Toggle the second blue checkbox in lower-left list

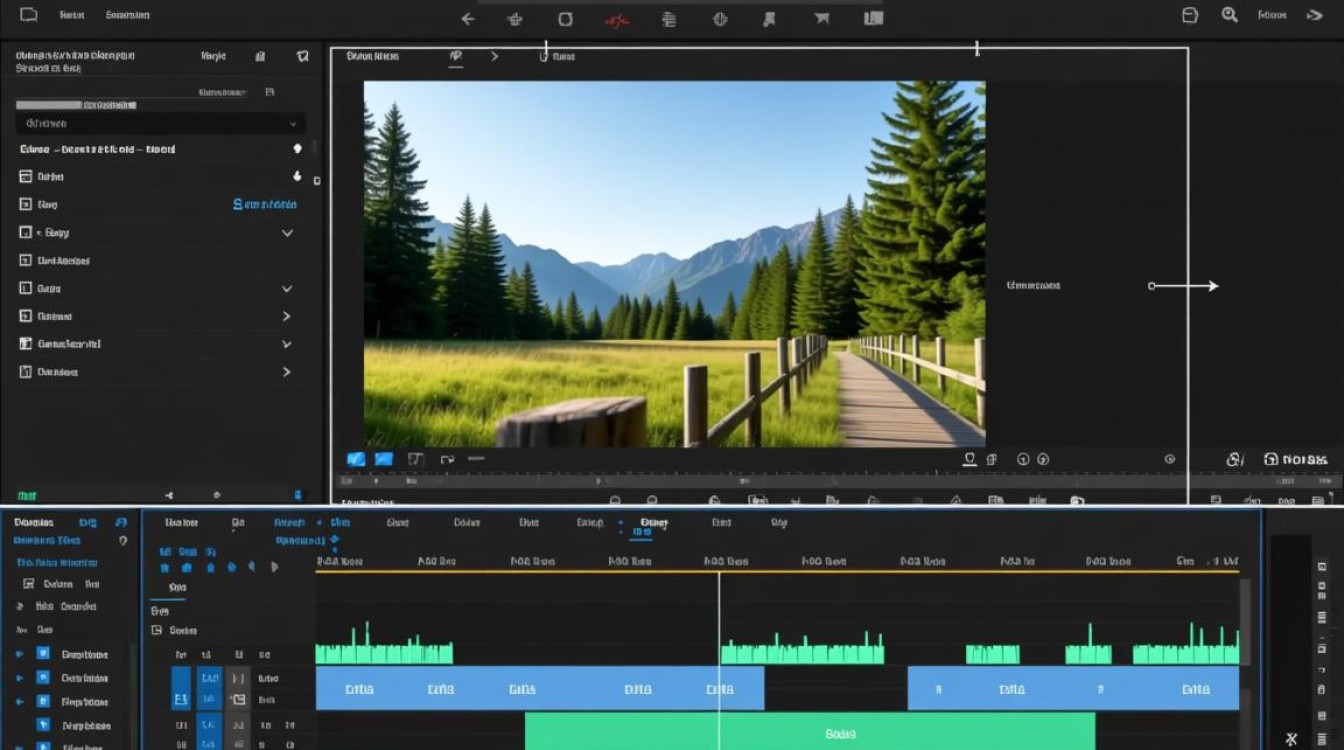43,677
